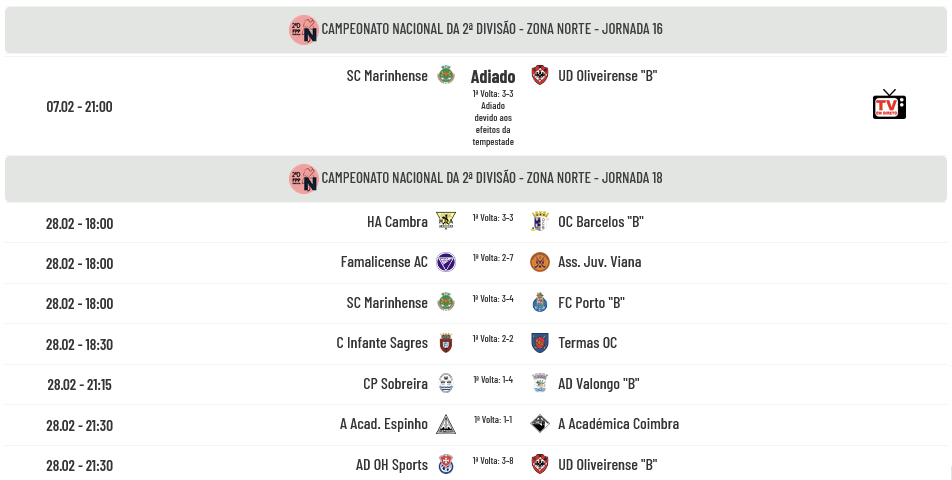This screenshot has height=480, width=952.
Task: Click the Termas OC club crest
Action: (x=540, y=343)
